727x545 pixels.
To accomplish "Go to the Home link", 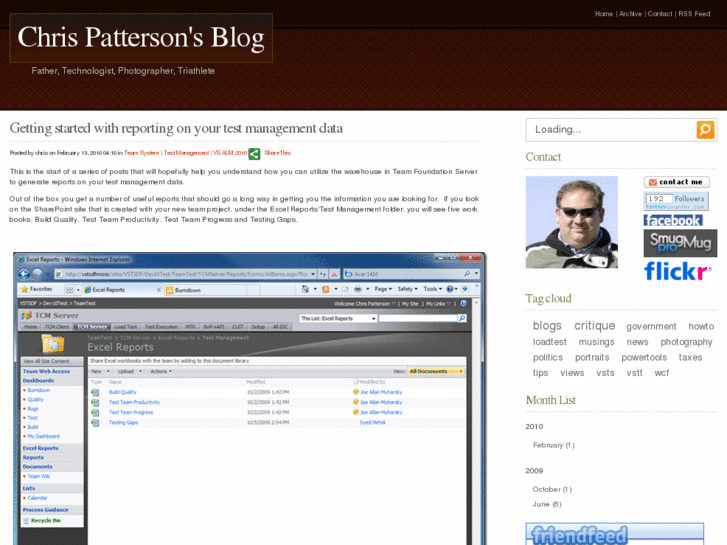I will (604, 14).
